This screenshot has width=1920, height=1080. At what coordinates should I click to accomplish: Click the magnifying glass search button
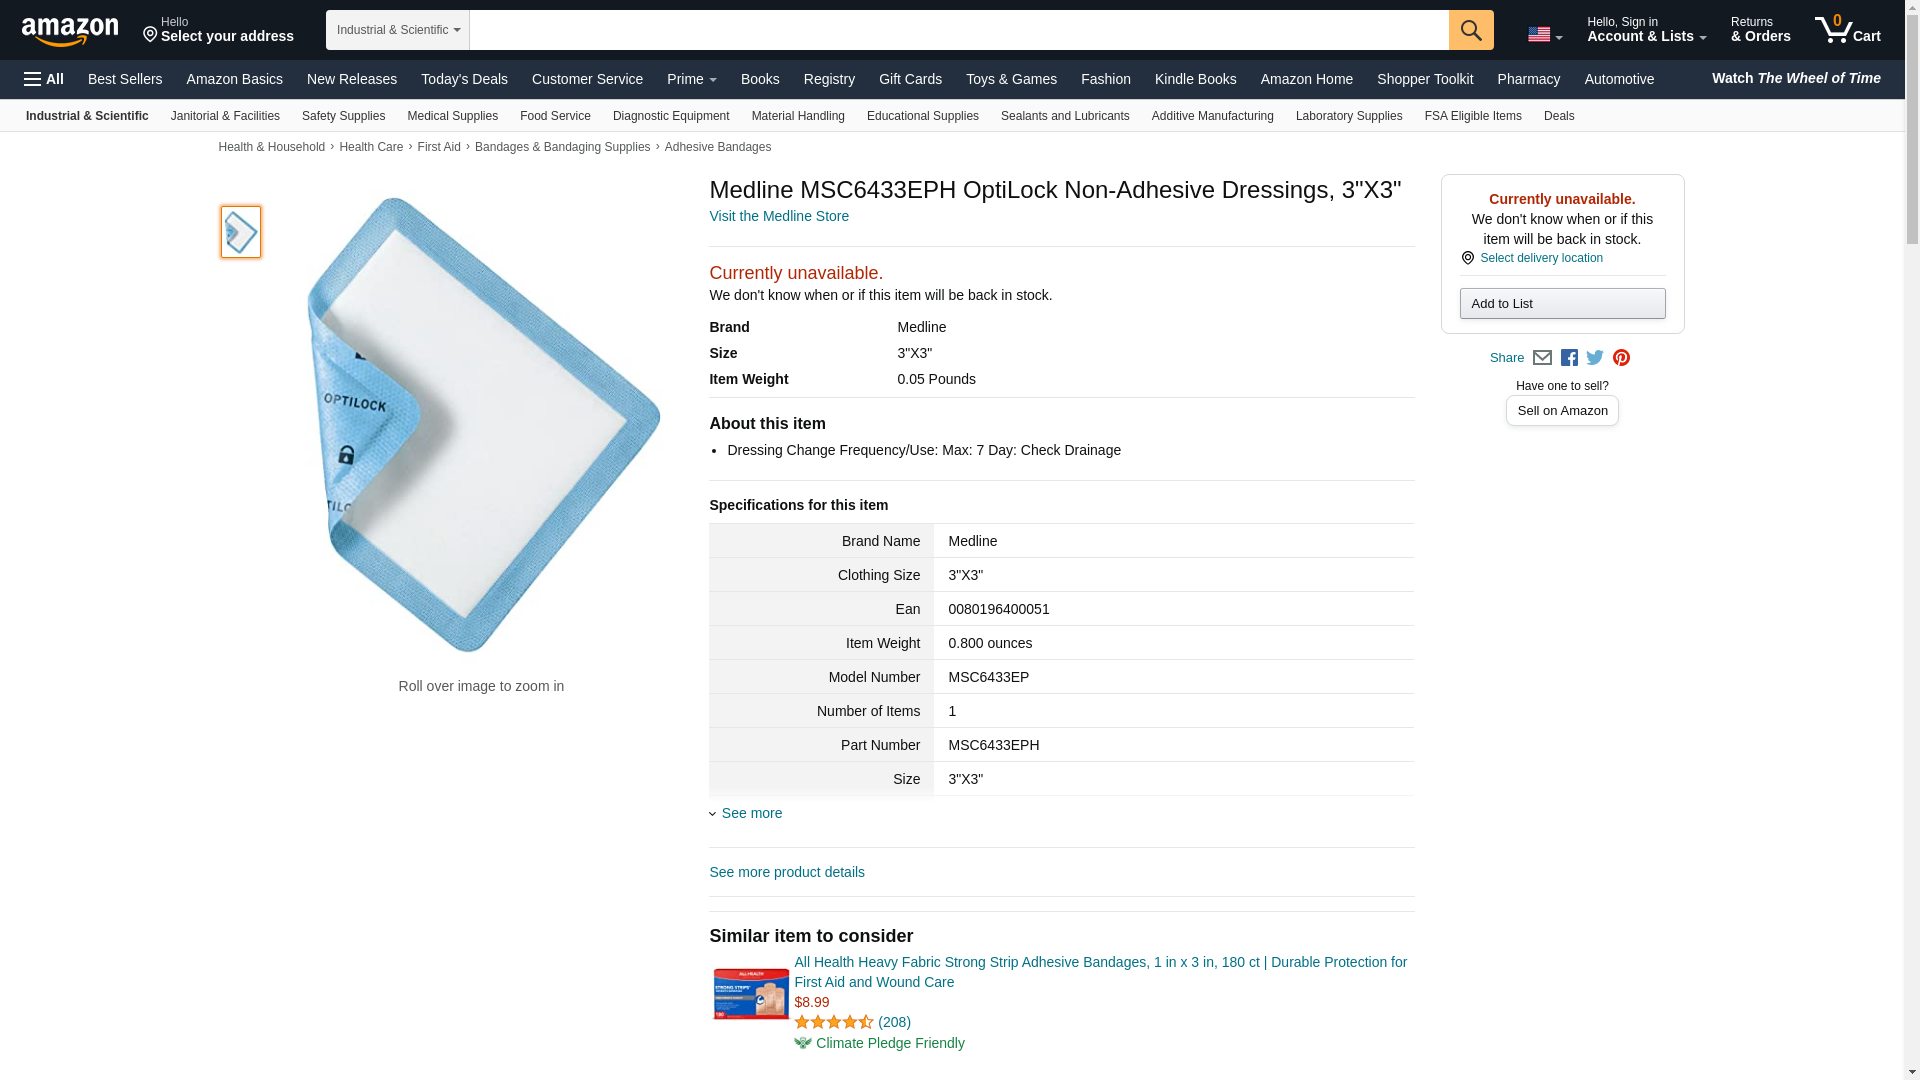(x=1470, y=30)
